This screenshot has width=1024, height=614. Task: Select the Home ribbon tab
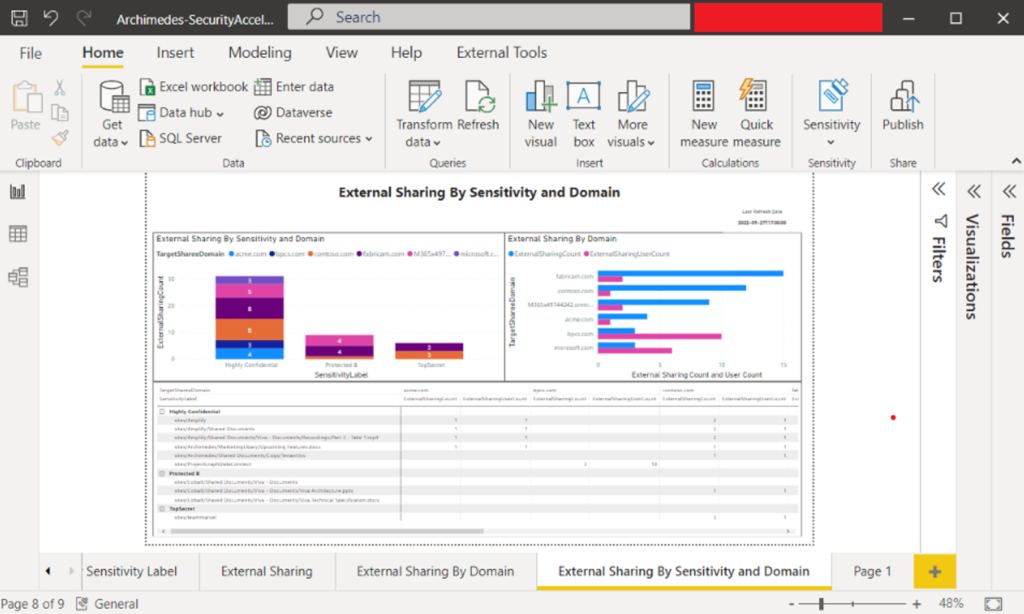click(103, 53)
